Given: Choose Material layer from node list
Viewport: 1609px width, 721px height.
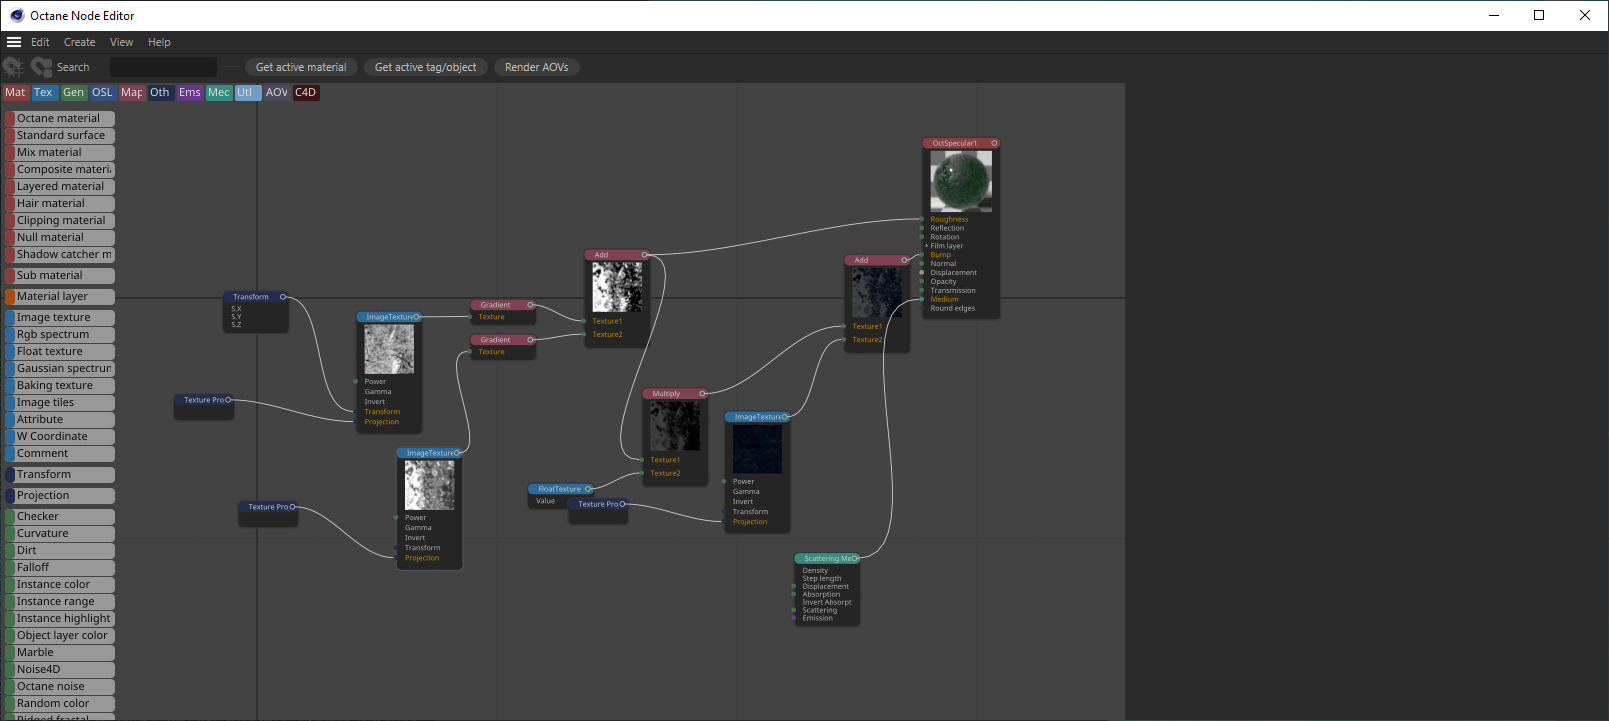Looking at the screenshot, I should tap(60, 296).
